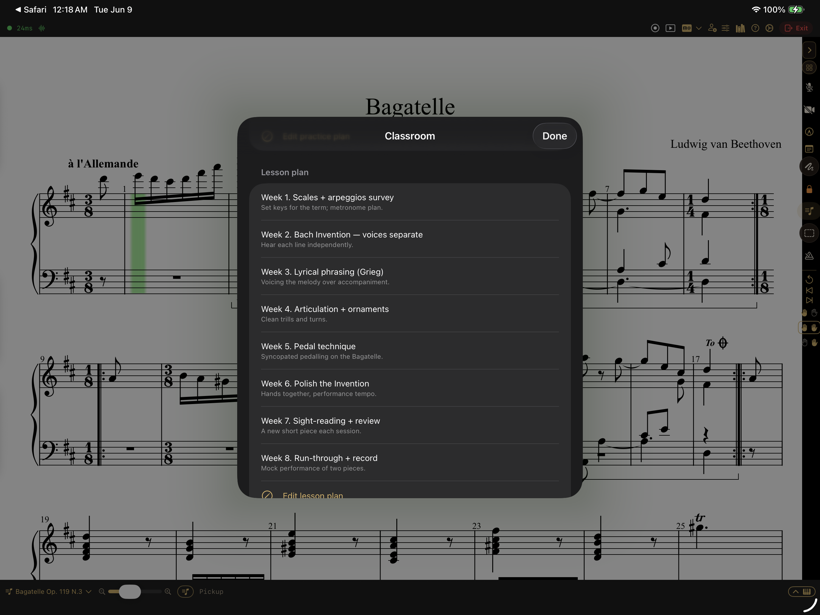Select Week 2. Bach Invention row

pyautogui.click(x=409, y=239)
